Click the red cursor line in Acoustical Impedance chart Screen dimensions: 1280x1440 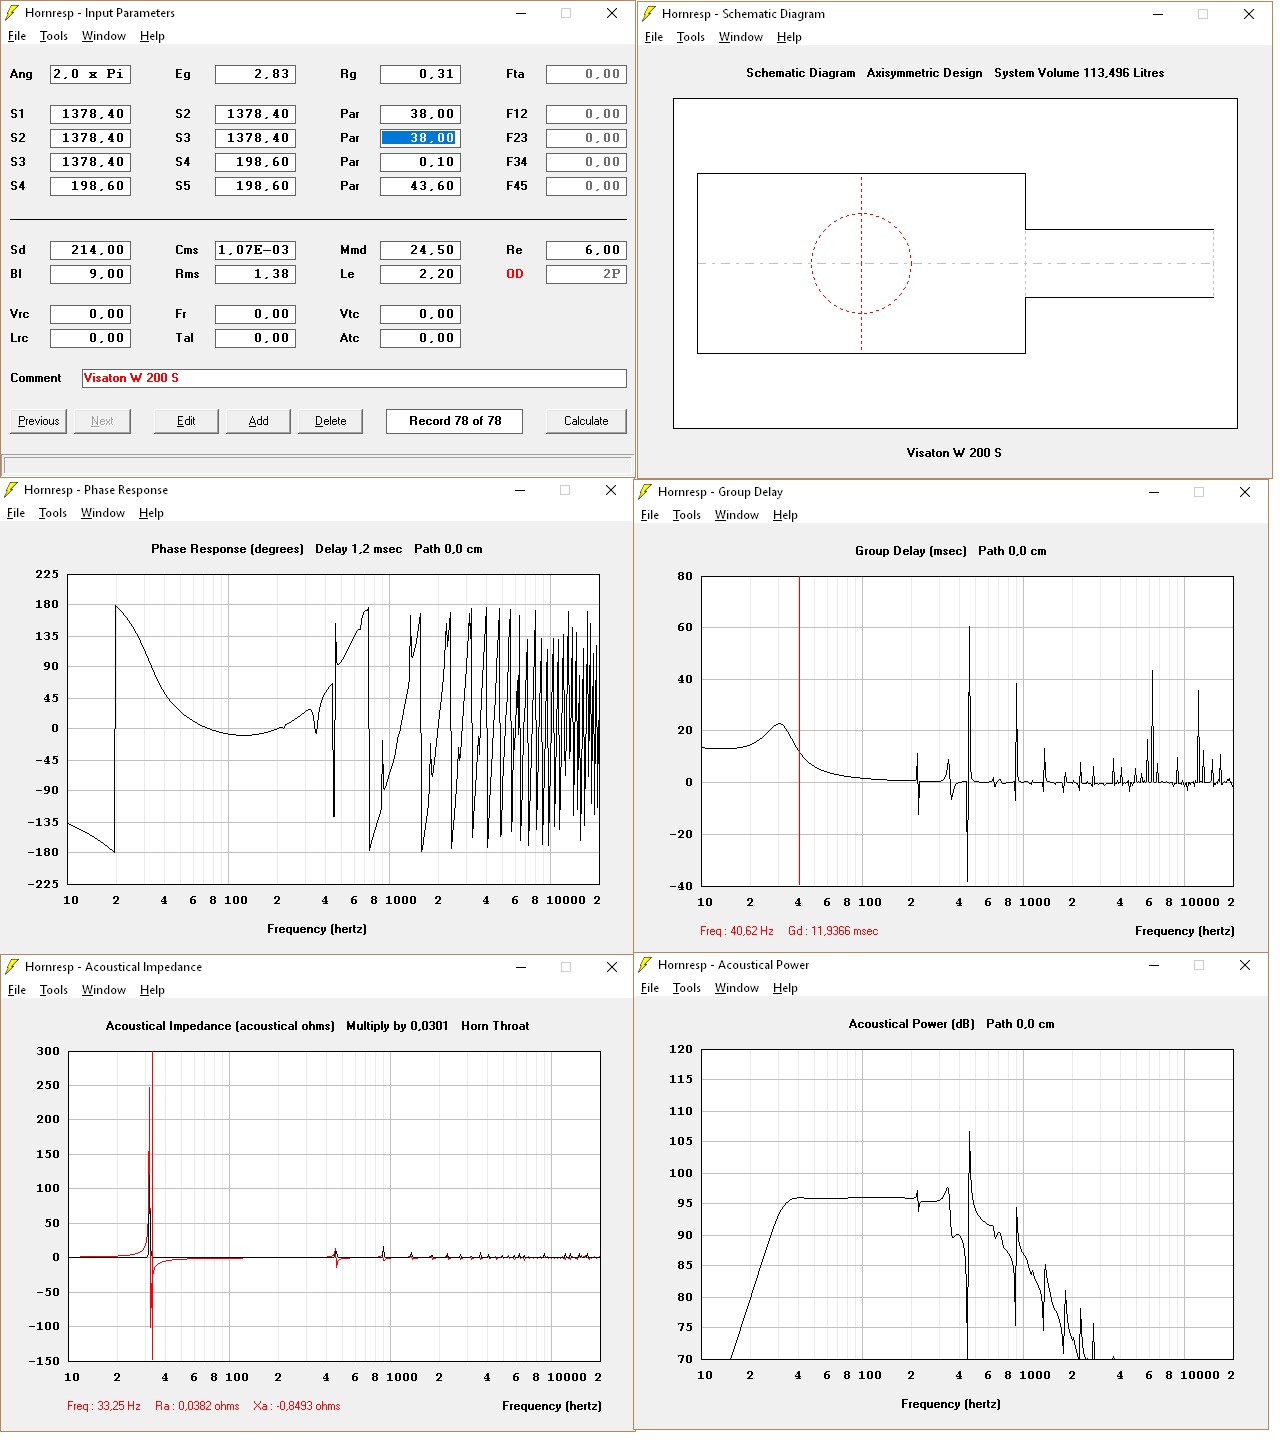pyautogui.click(x=152, y=1206)
